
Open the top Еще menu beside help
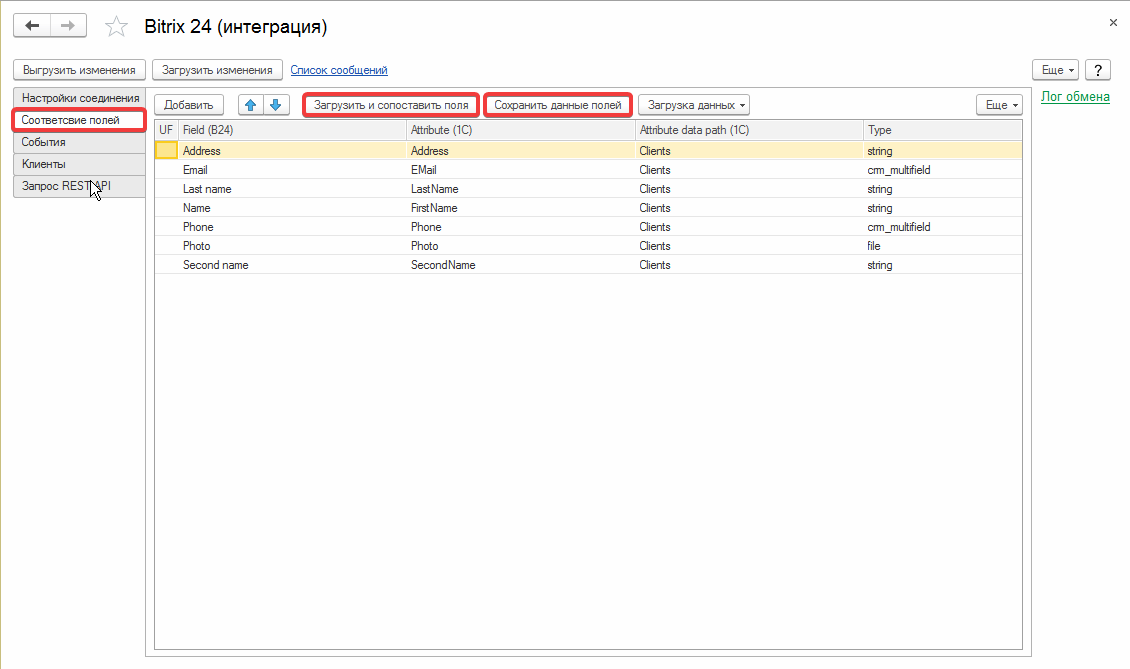[x=1056, y=70]
